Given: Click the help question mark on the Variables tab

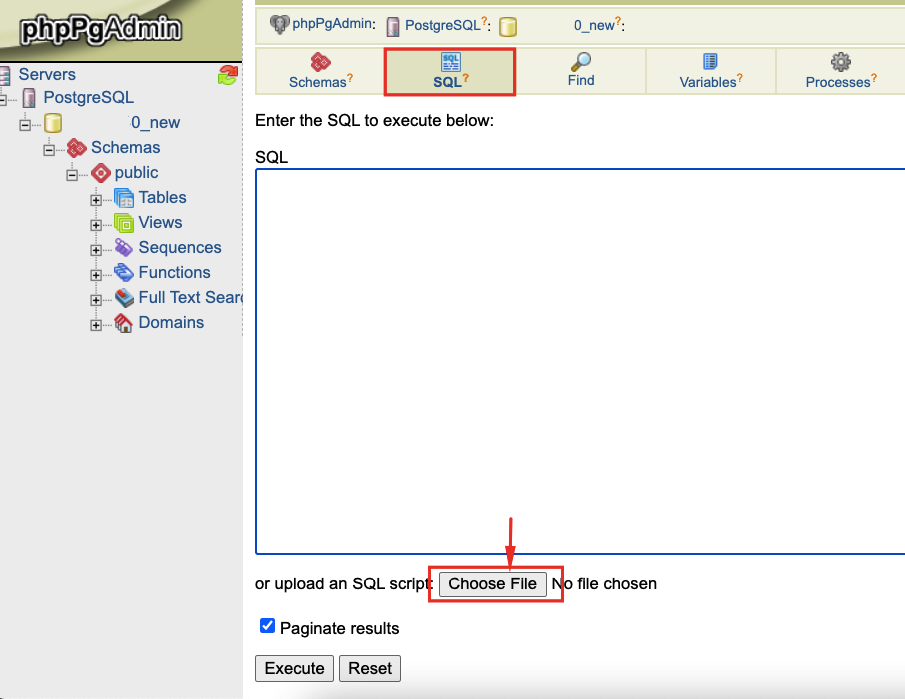Looking at the screenshot, I should (740, 77).
